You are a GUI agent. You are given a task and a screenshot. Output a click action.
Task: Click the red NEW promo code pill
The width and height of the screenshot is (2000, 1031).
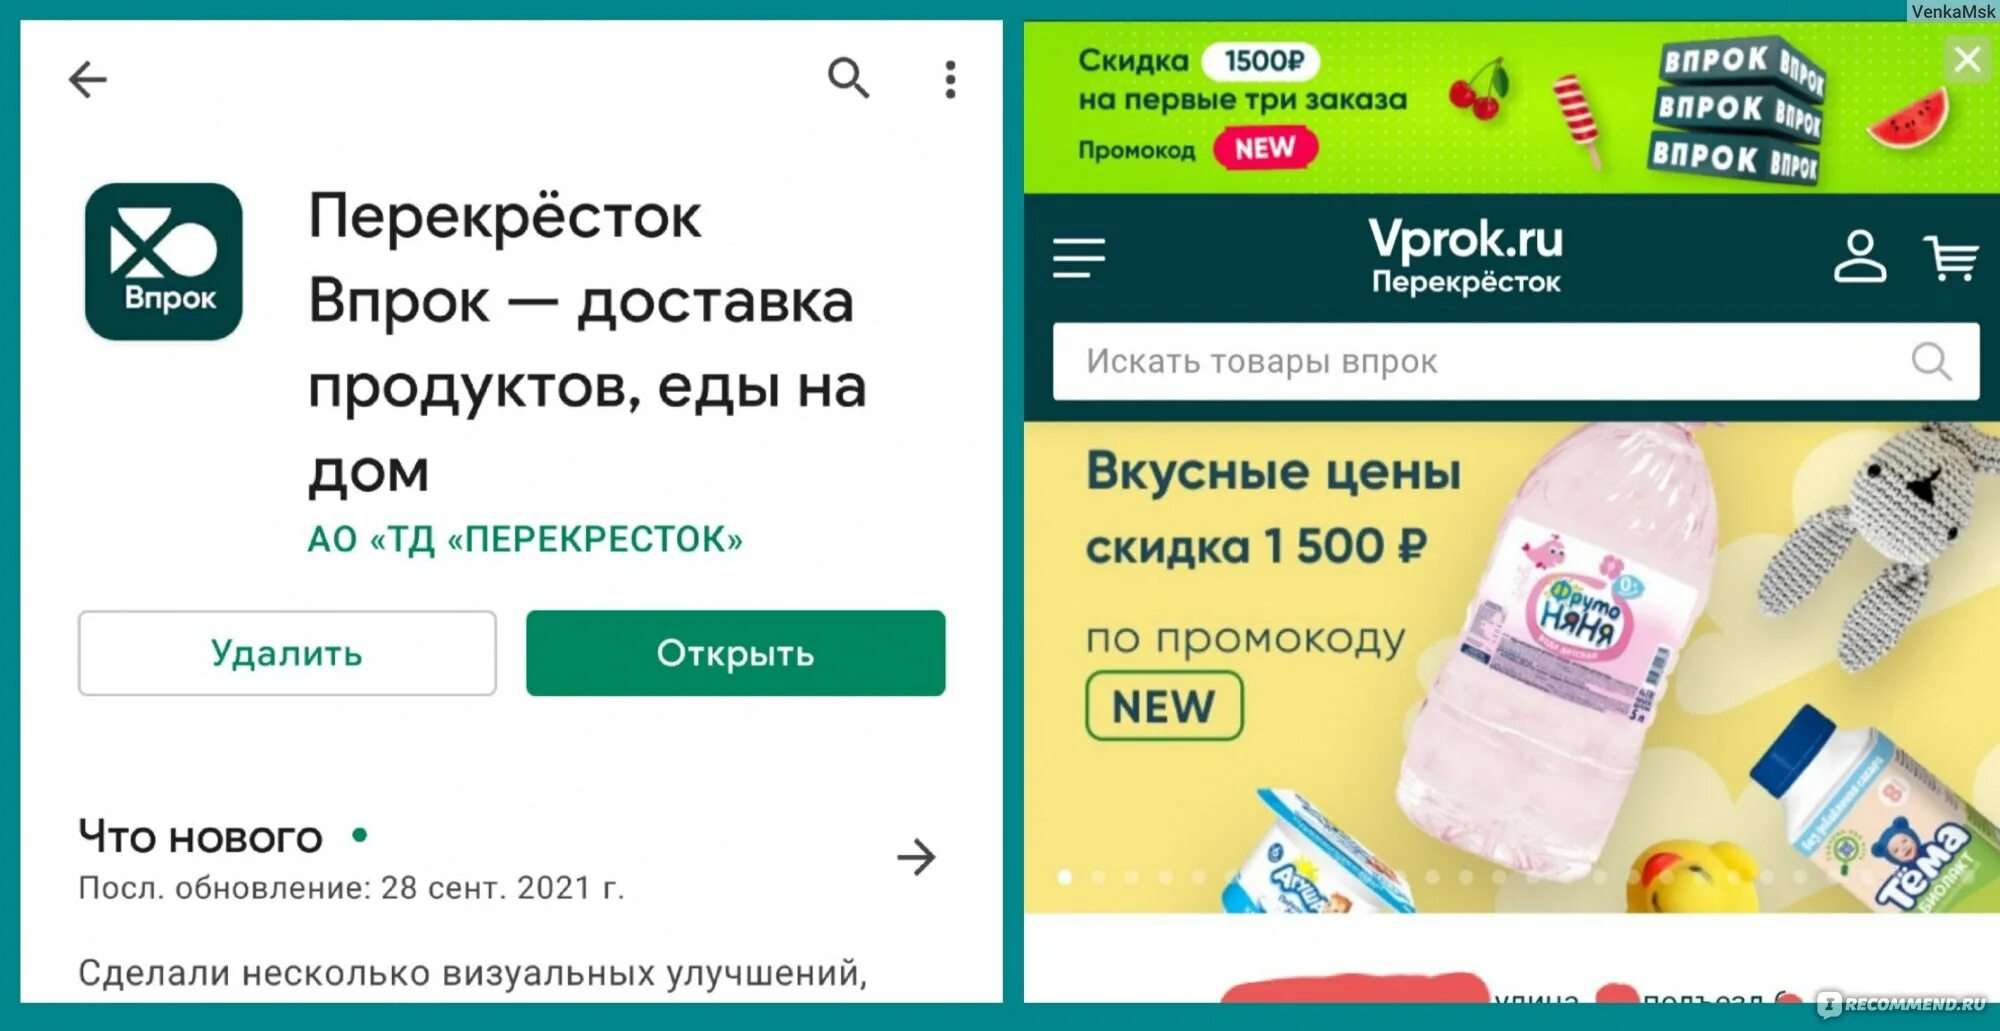[x=1265, y=148]
